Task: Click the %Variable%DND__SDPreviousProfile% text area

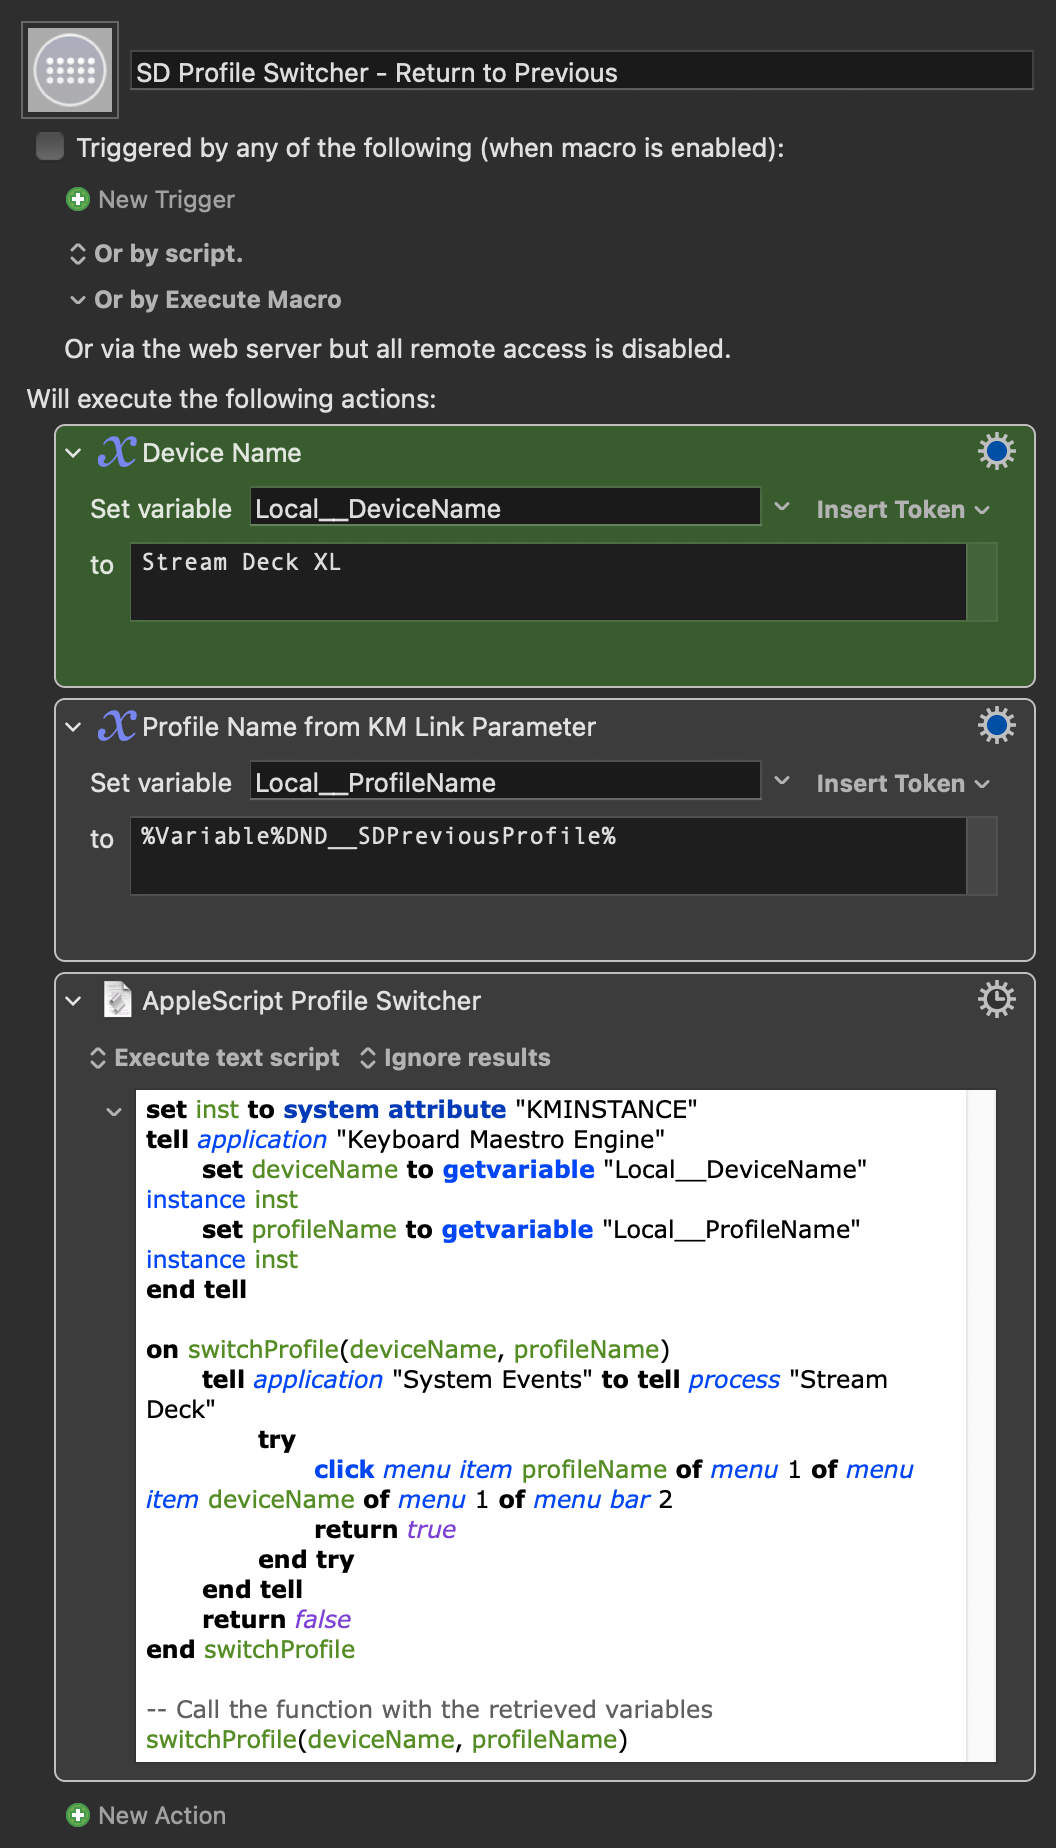Action: coord(548,856)
